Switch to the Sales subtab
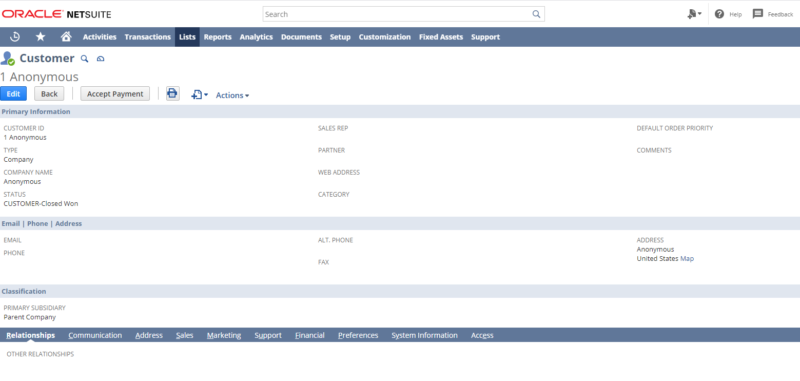 [185, 335]
